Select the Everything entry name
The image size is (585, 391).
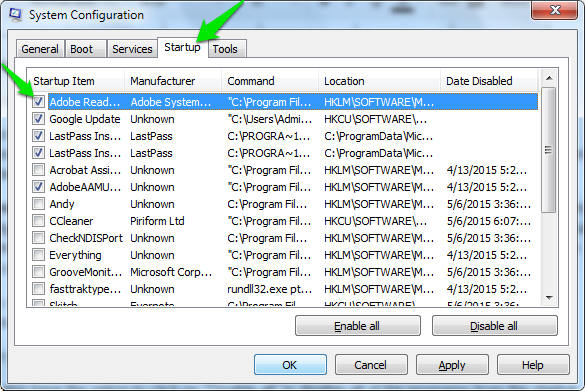(75, 255)
